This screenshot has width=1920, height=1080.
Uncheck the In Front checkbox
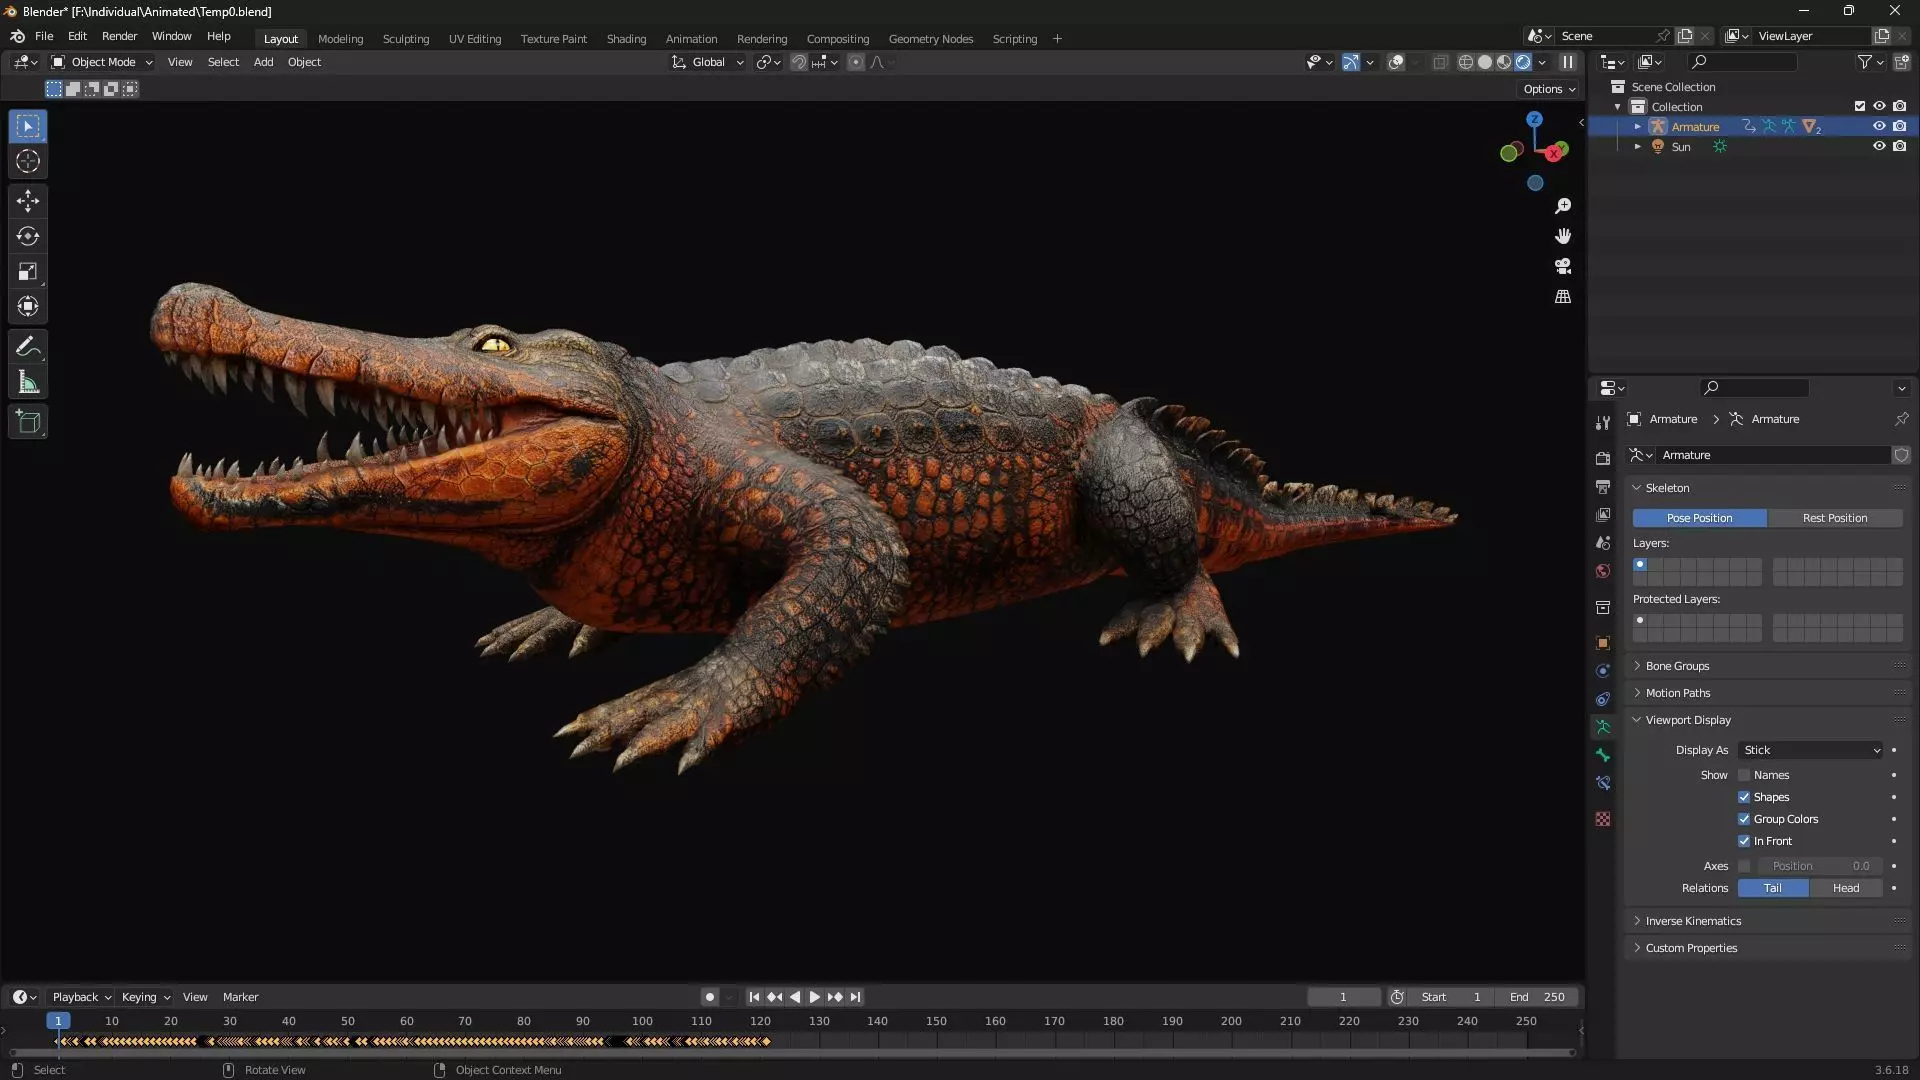coord(1744,841)
